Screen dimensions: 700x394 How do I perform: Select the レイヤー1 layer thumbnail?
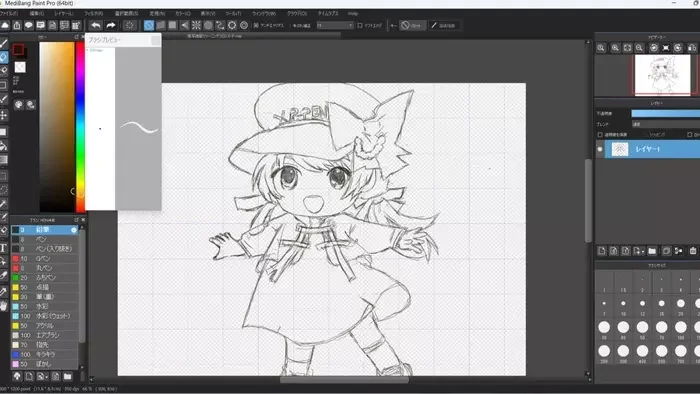pyautogui.click(x=620, y=149)
